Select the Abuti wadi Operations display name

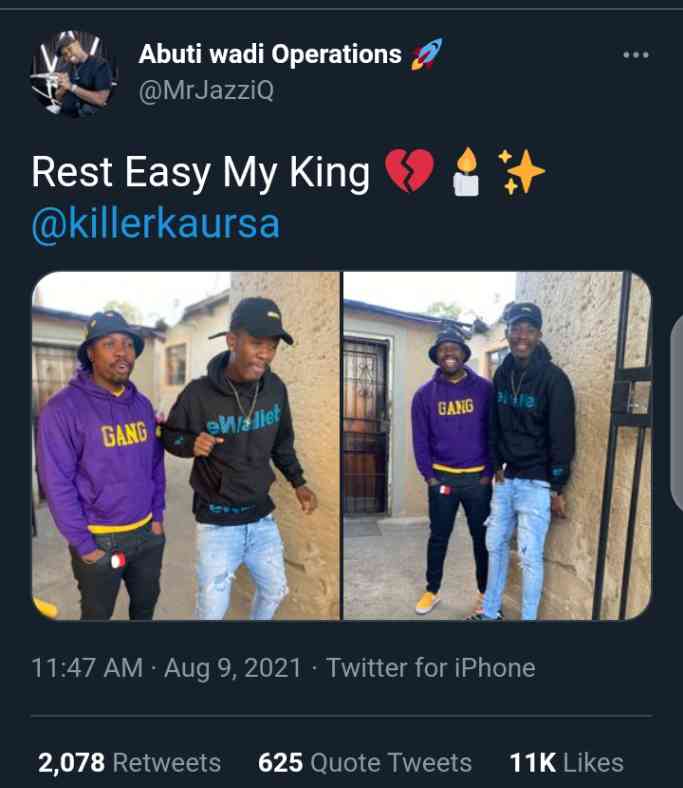270,54
